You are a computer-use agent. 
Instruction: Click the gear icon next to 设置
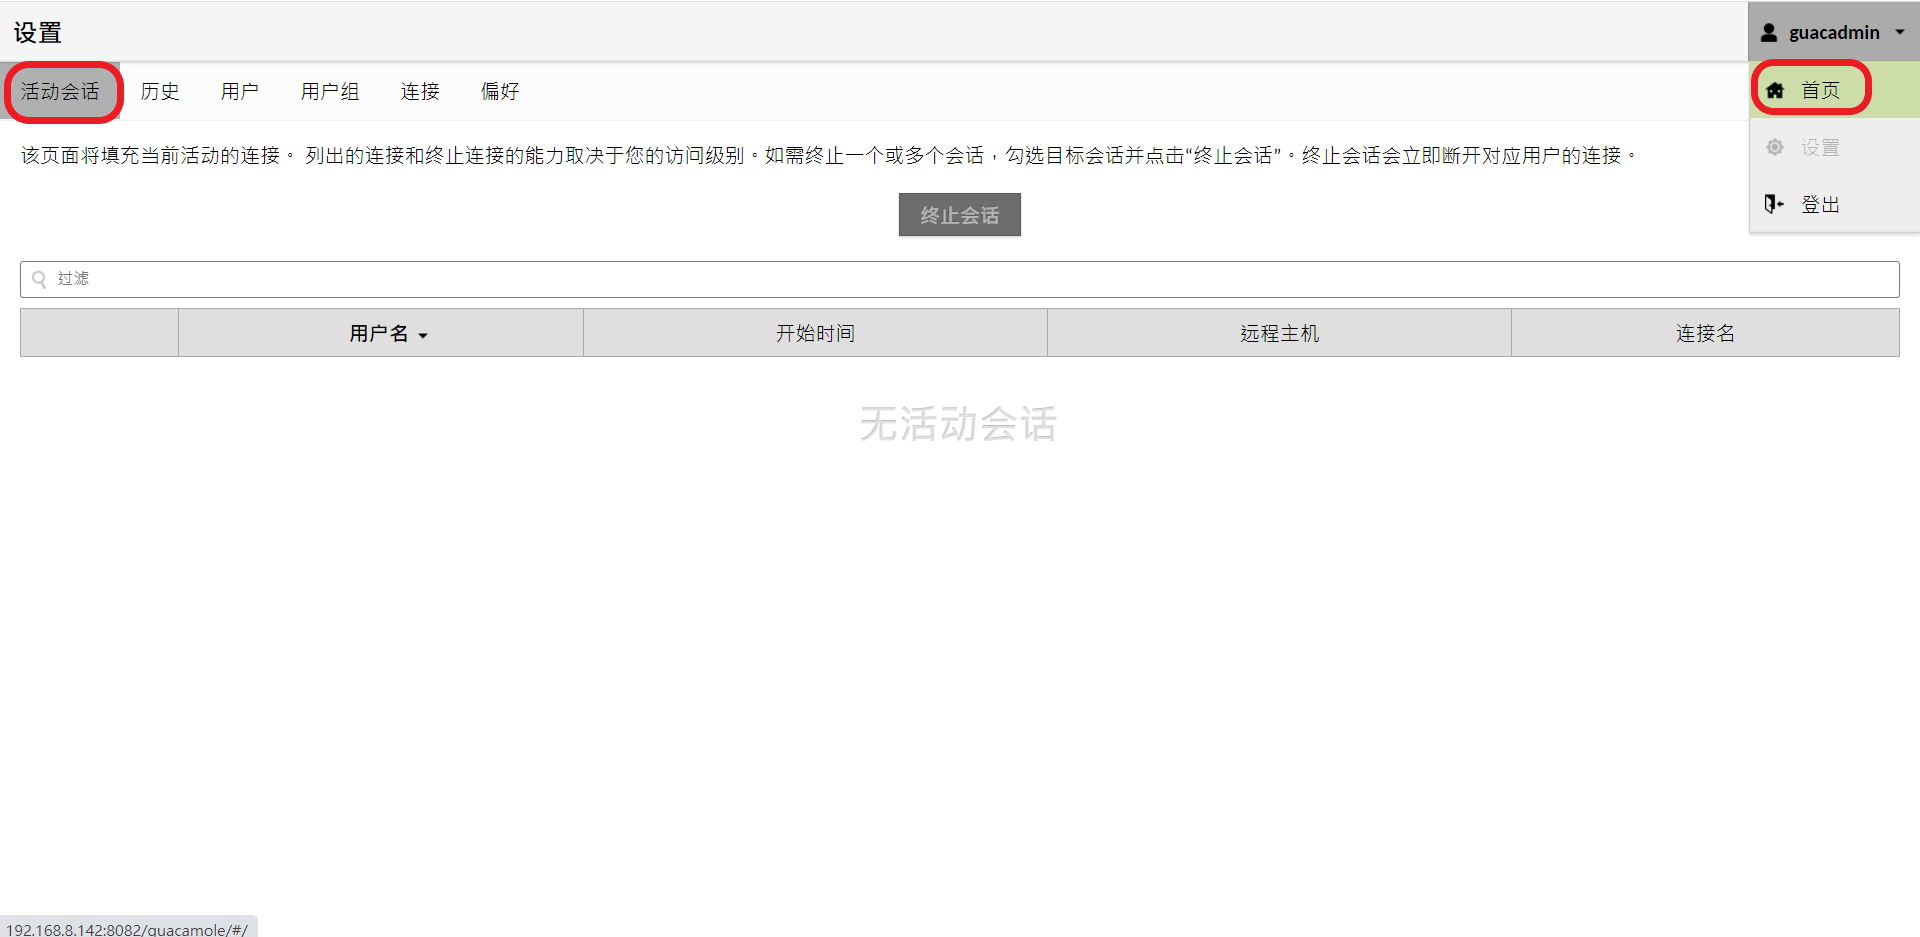pyautogui.click(x=1775, y=148)
